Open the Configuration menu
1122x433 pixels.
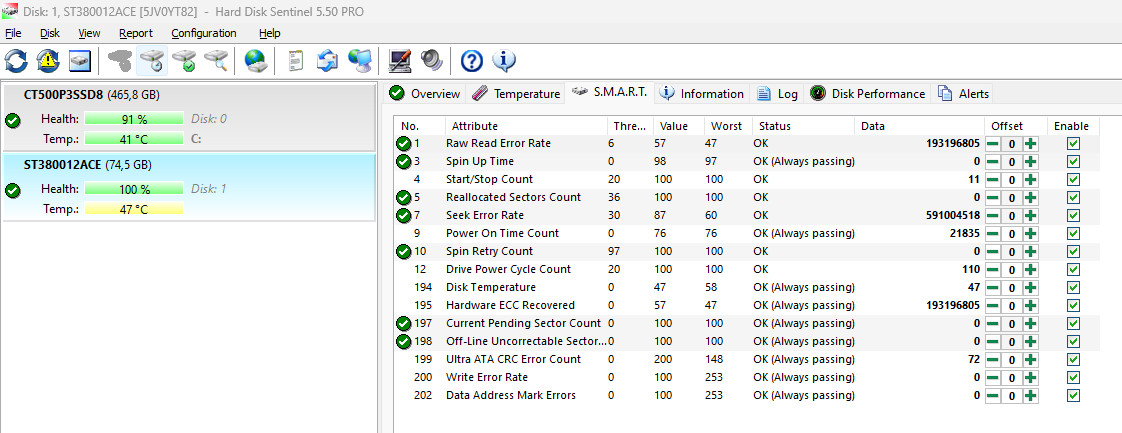click(203, 33)
